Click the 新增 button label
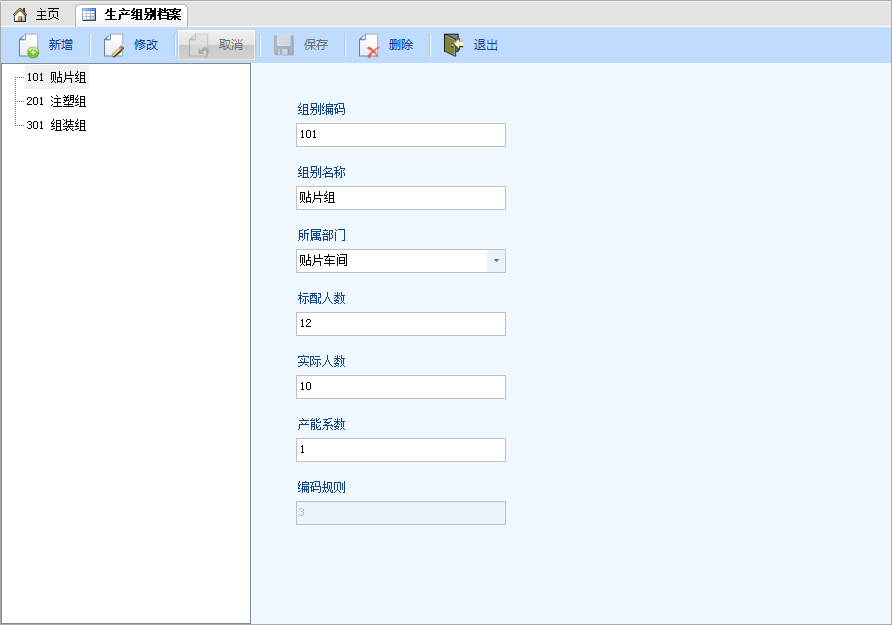892x625 pixels. tap(61, 45)
